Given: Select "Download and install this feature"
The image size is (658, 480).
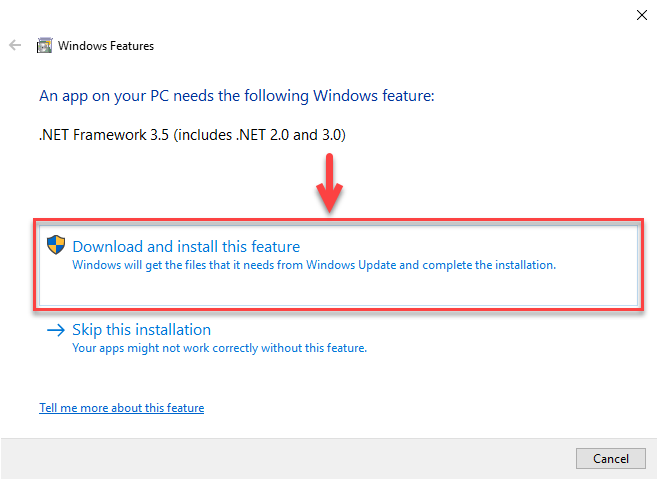Looking at the screenshot, I should (x=338, y=266).
